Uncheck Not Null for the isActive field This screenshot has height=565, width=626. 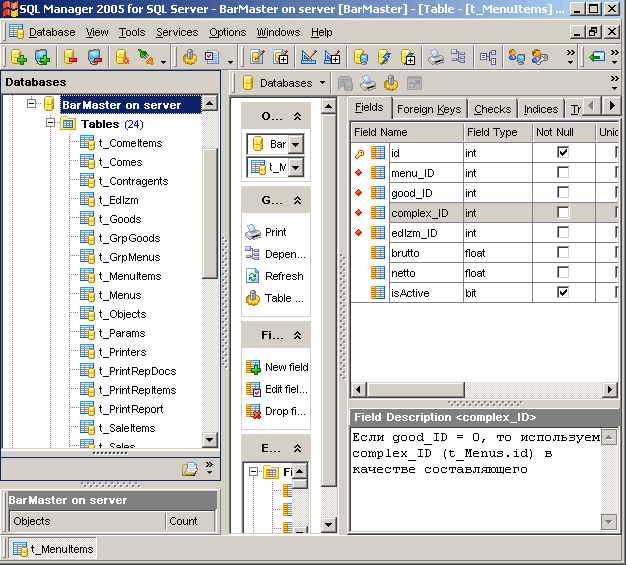(563, 292)
